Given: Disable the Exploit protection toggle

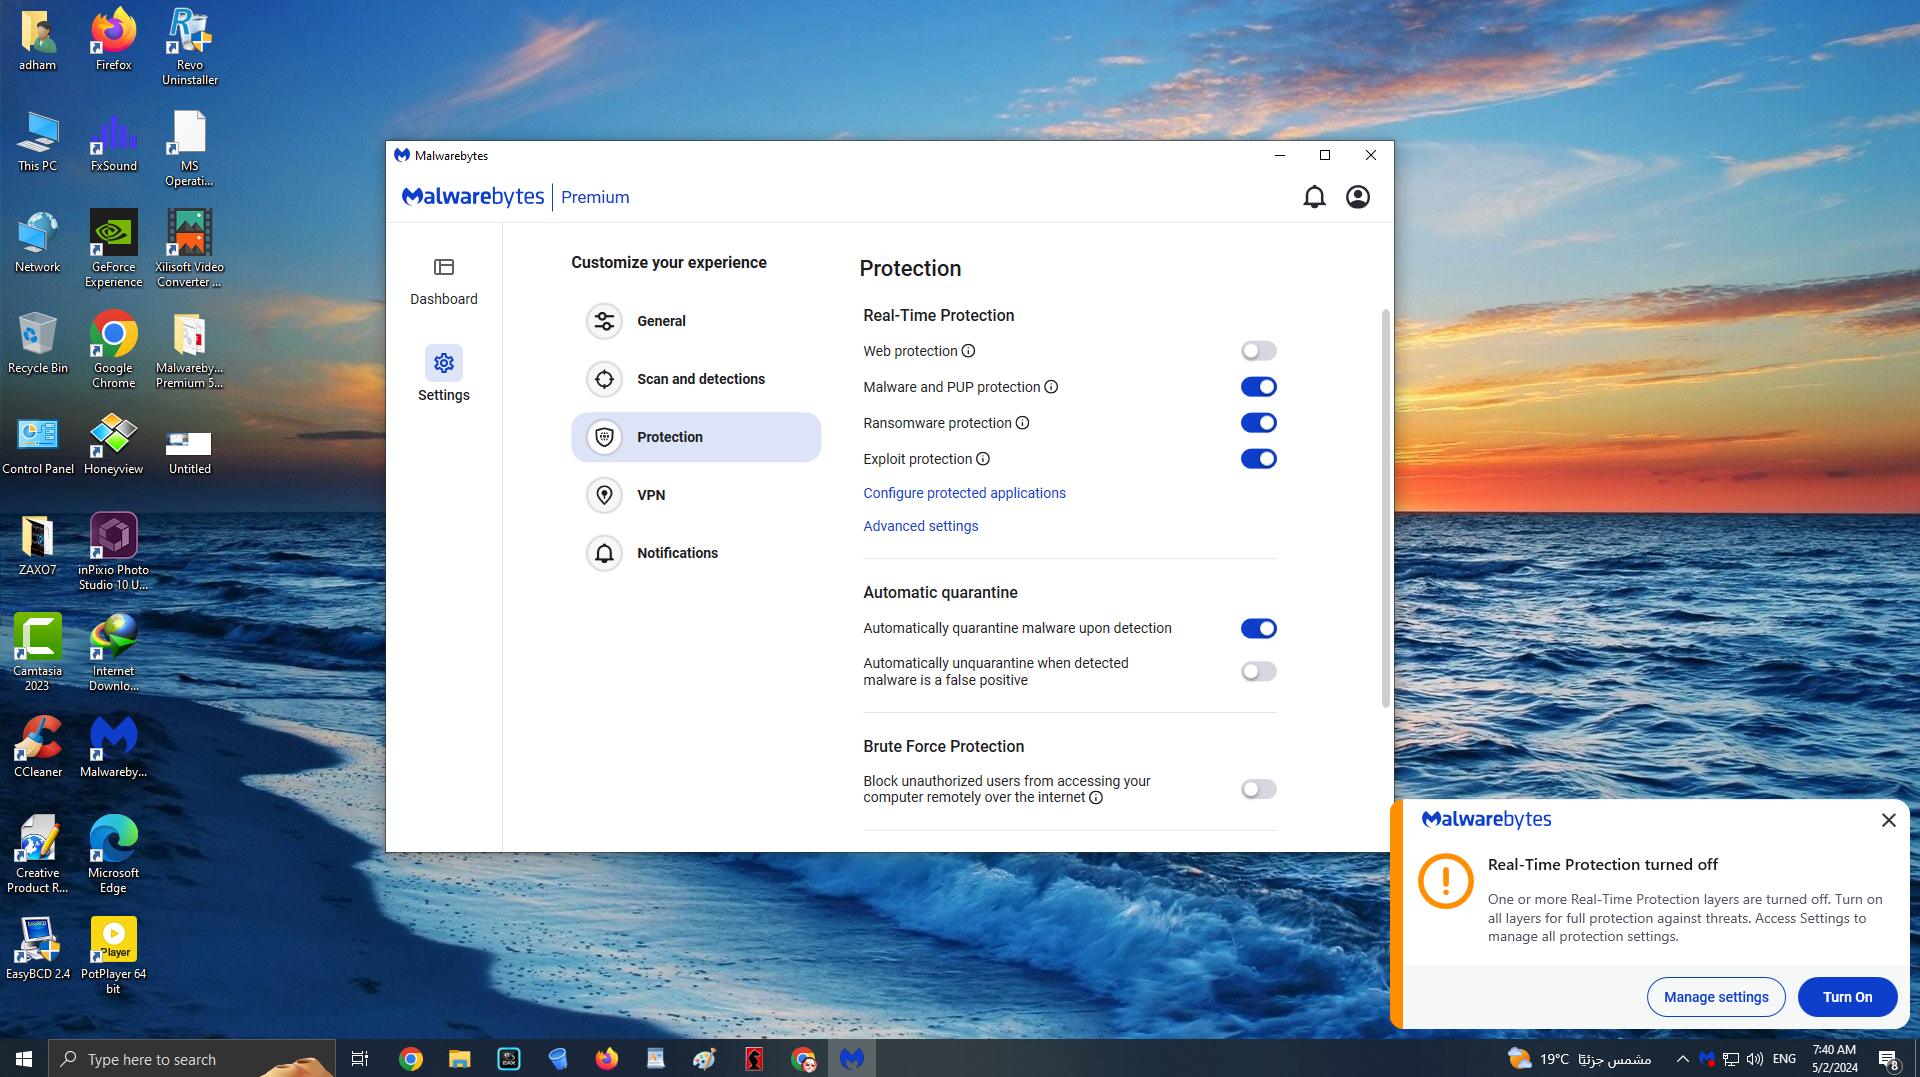Looking at the screenshot, I should [x=1259, y=459].
